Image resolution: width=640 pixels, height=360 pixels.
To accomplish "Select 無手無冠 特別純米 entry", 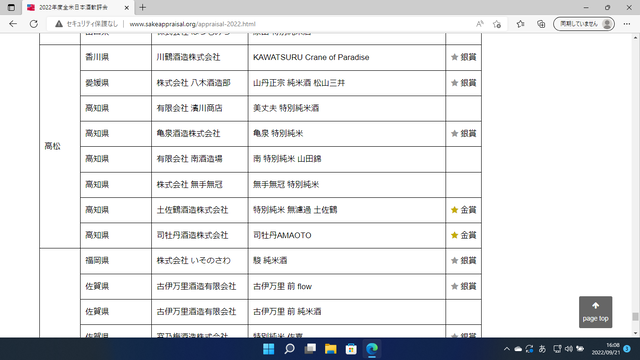I will tap(347, 185).
